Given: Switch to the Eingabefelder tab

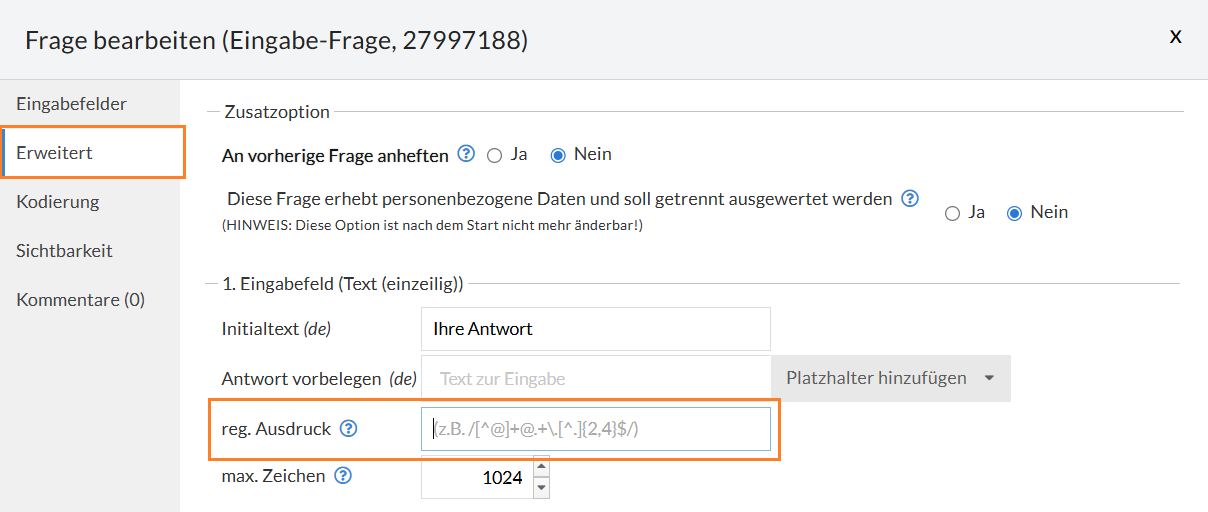Looking at the screenshot, I should point(71,104).
